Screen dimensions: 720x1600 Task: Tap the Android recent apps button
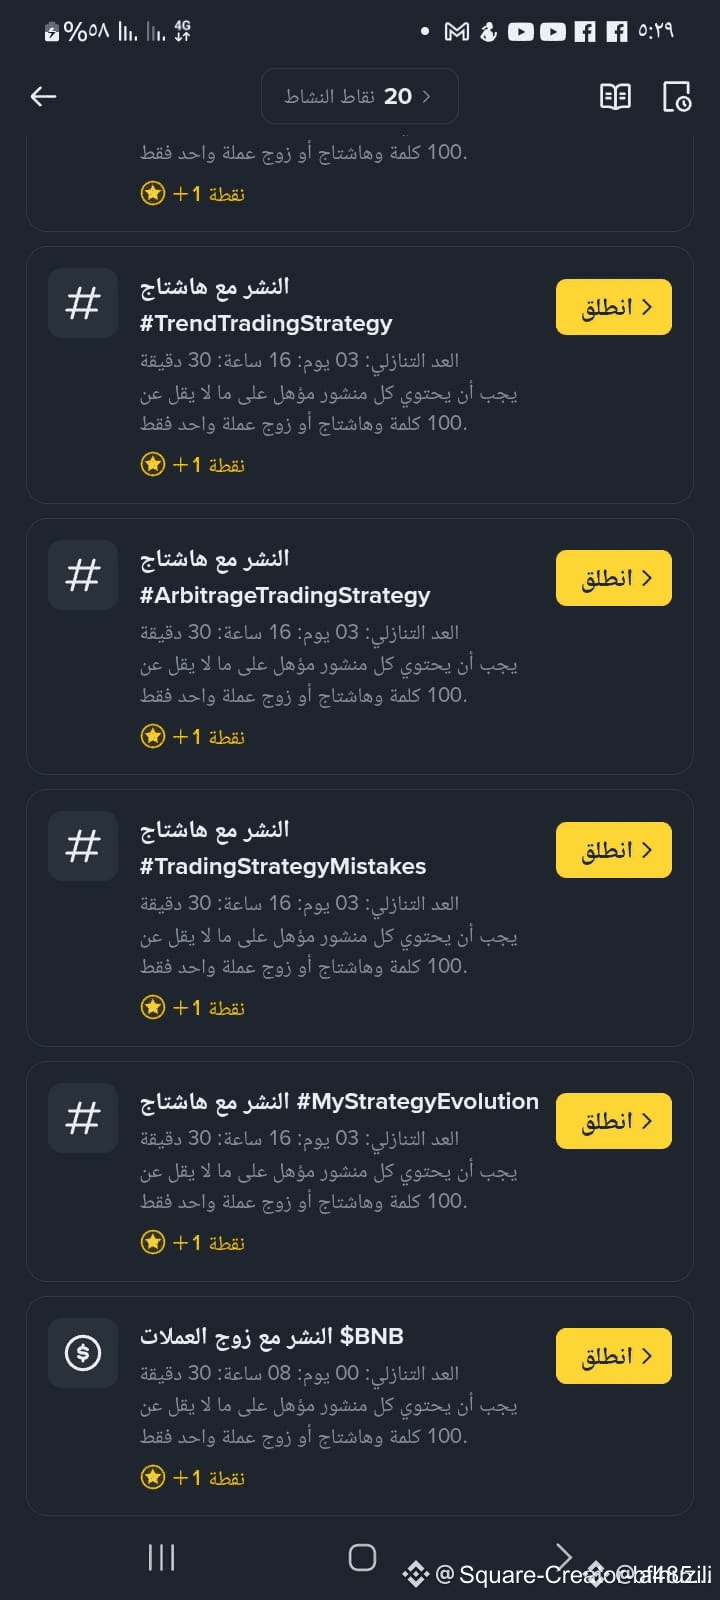pyautogui.click(x=161, y=1557)
